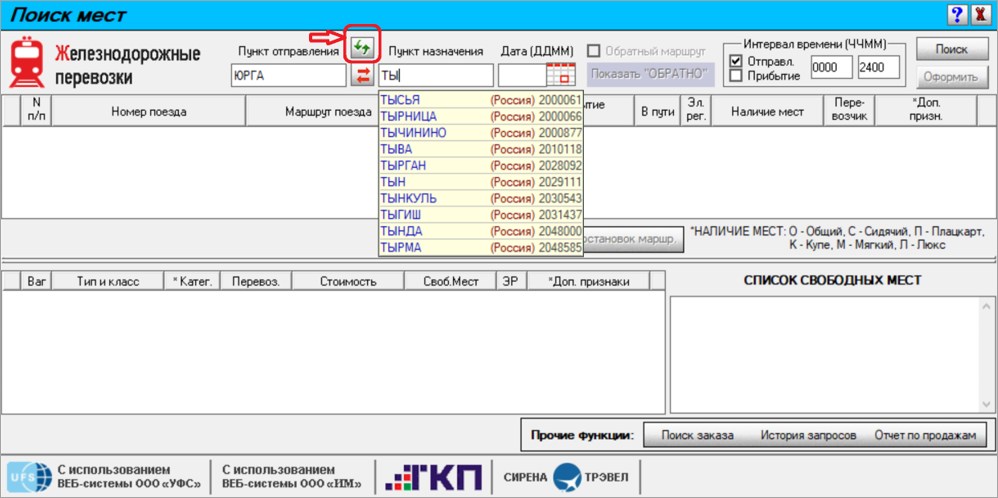Swap stations with the red arrows button

[363, 76]
